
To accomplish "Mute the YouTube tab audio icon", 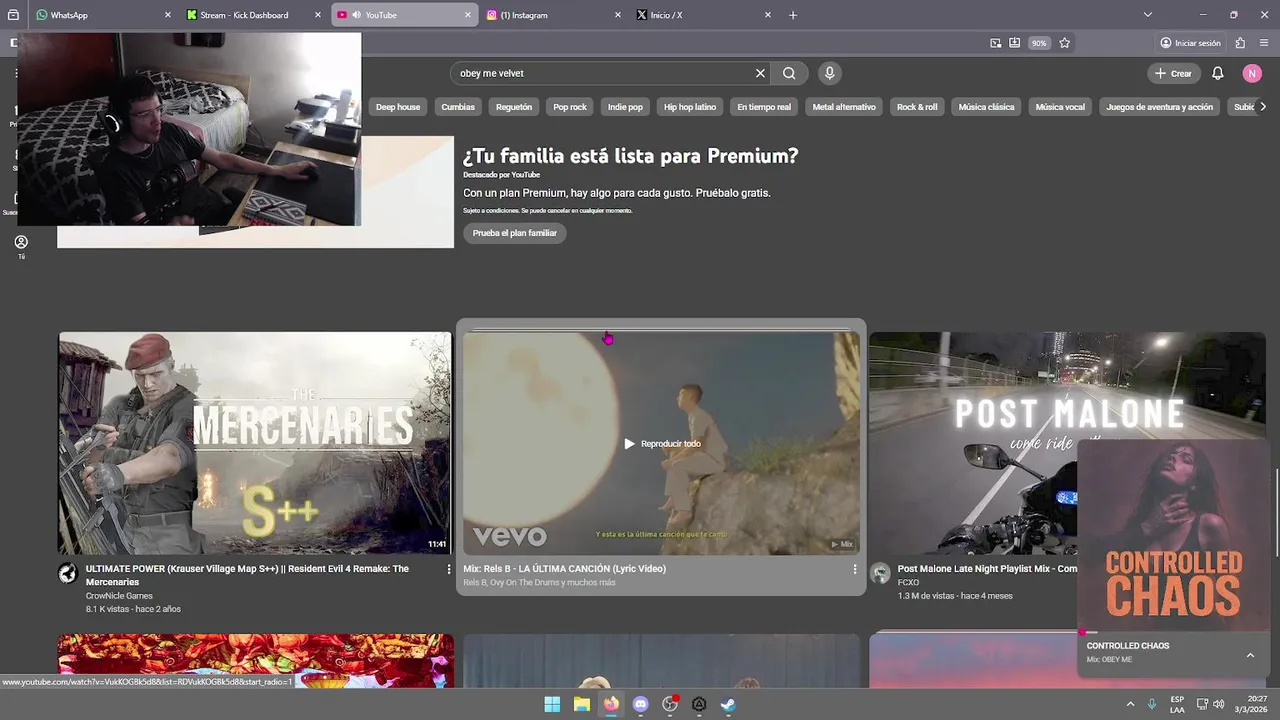I will (357, 15).
